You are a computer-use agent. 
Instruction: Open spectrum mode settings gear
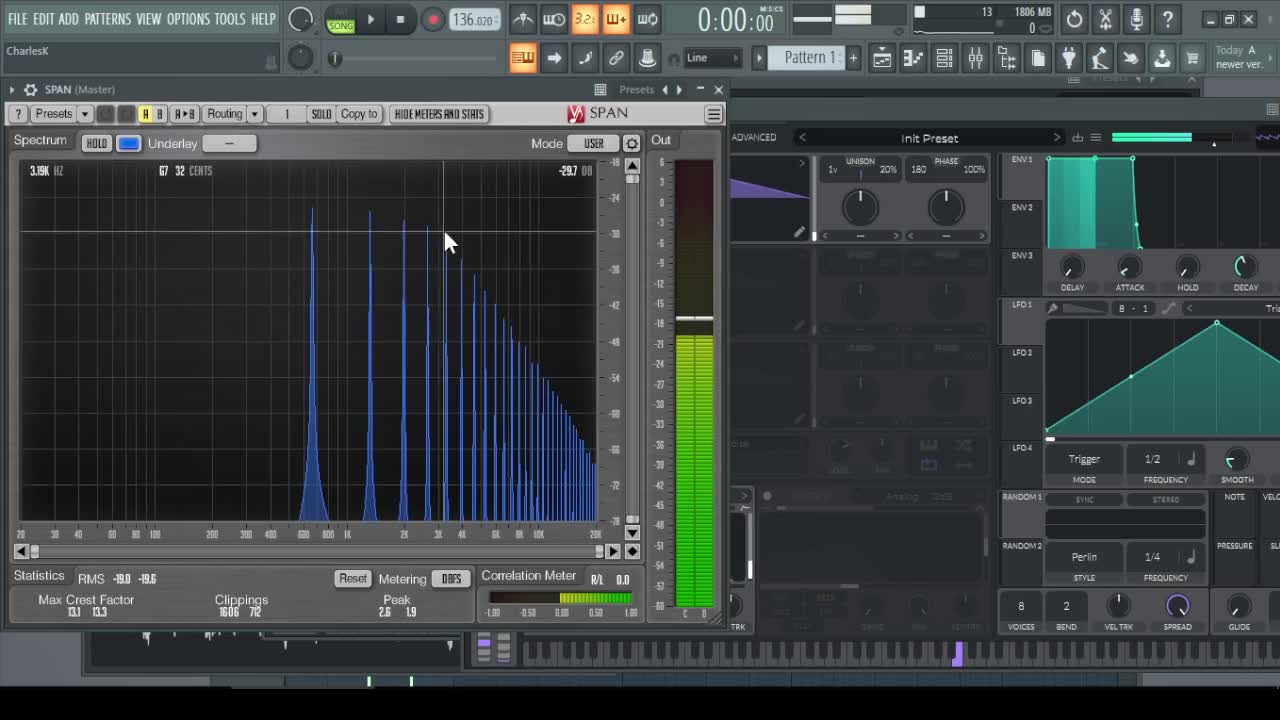[x=632, y=144]
